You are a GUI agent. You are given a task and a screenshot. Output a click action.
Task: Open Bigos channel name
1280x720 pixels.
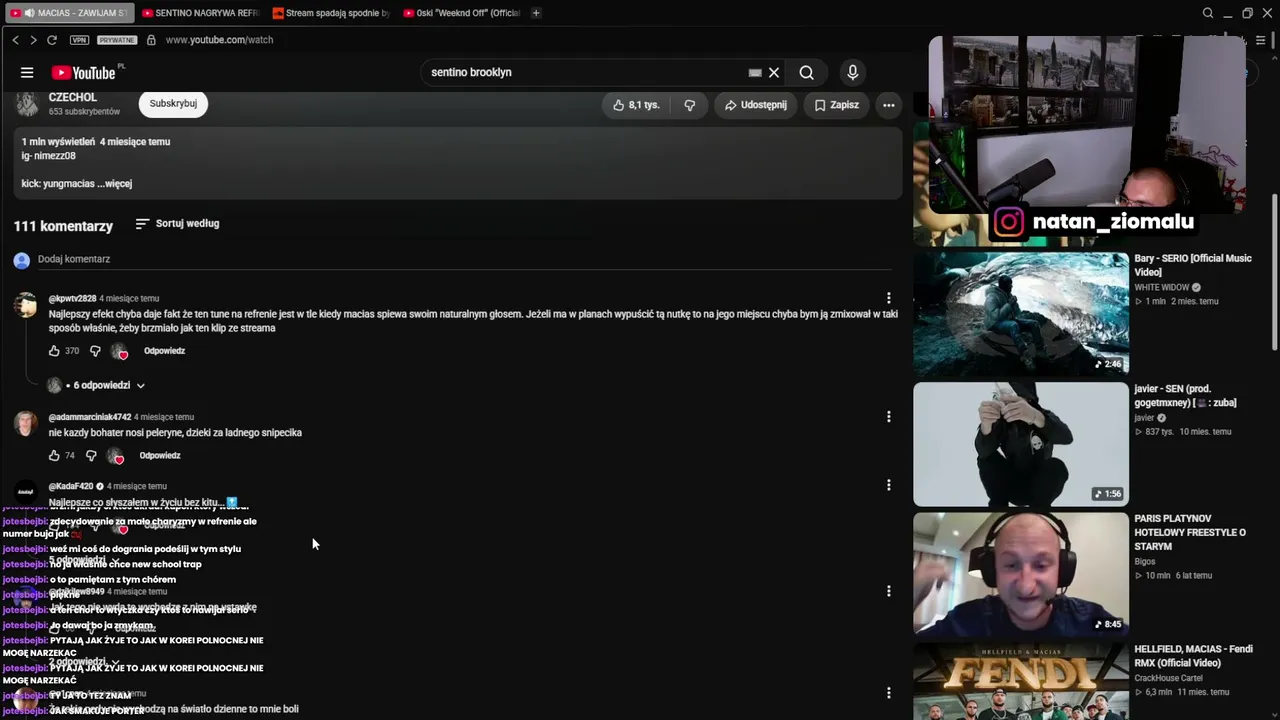click(x=1145, y=562)
